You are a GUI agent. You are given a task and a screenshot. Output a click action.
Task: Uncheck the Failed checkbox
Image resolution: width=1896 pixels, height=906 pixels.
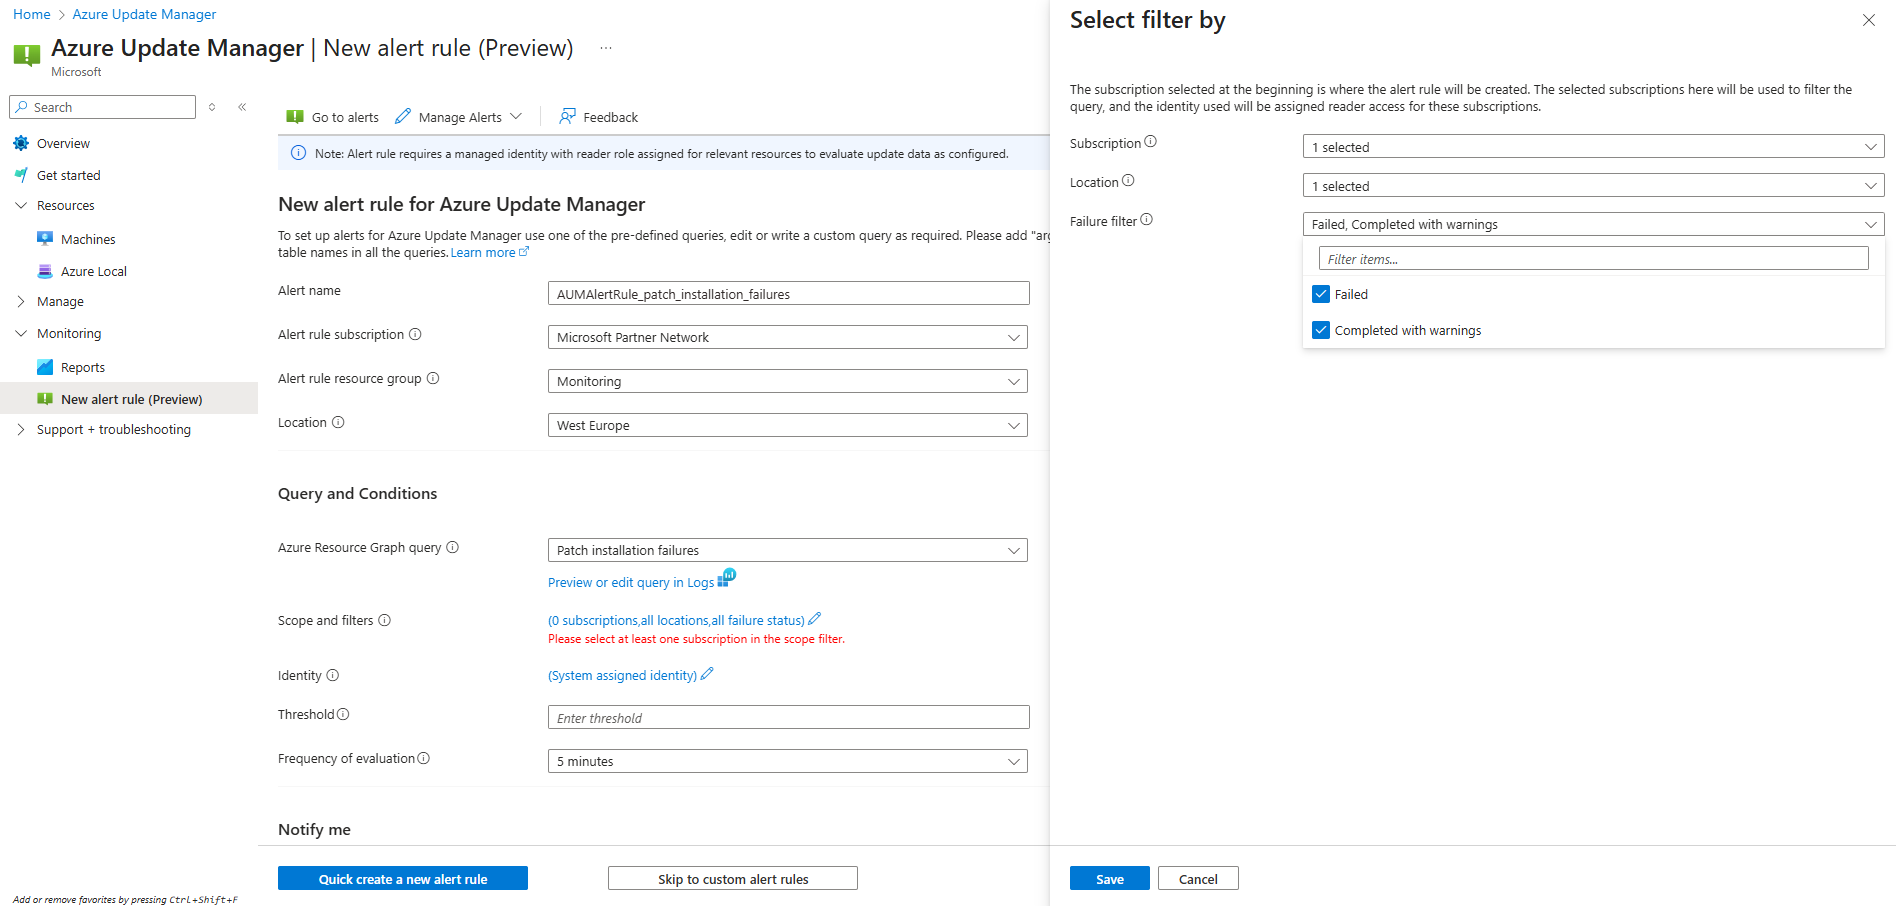click(1321, 294)
